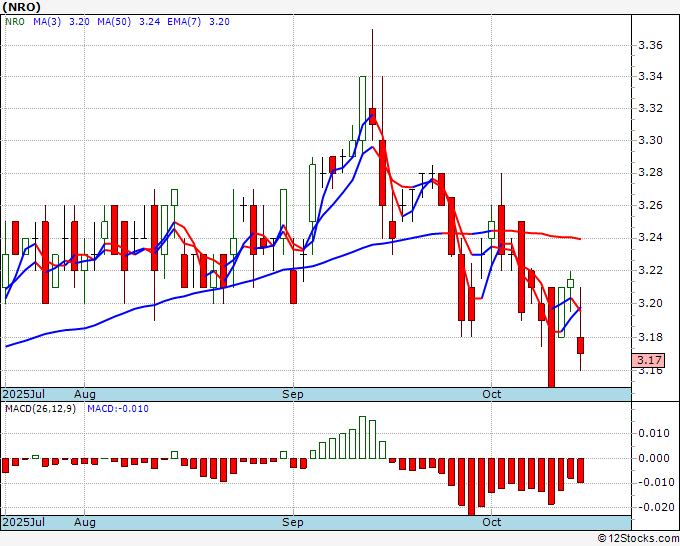Click Aug on the MACD date axis
This screenshot has height=546, width=680.
tap(85, 522)
